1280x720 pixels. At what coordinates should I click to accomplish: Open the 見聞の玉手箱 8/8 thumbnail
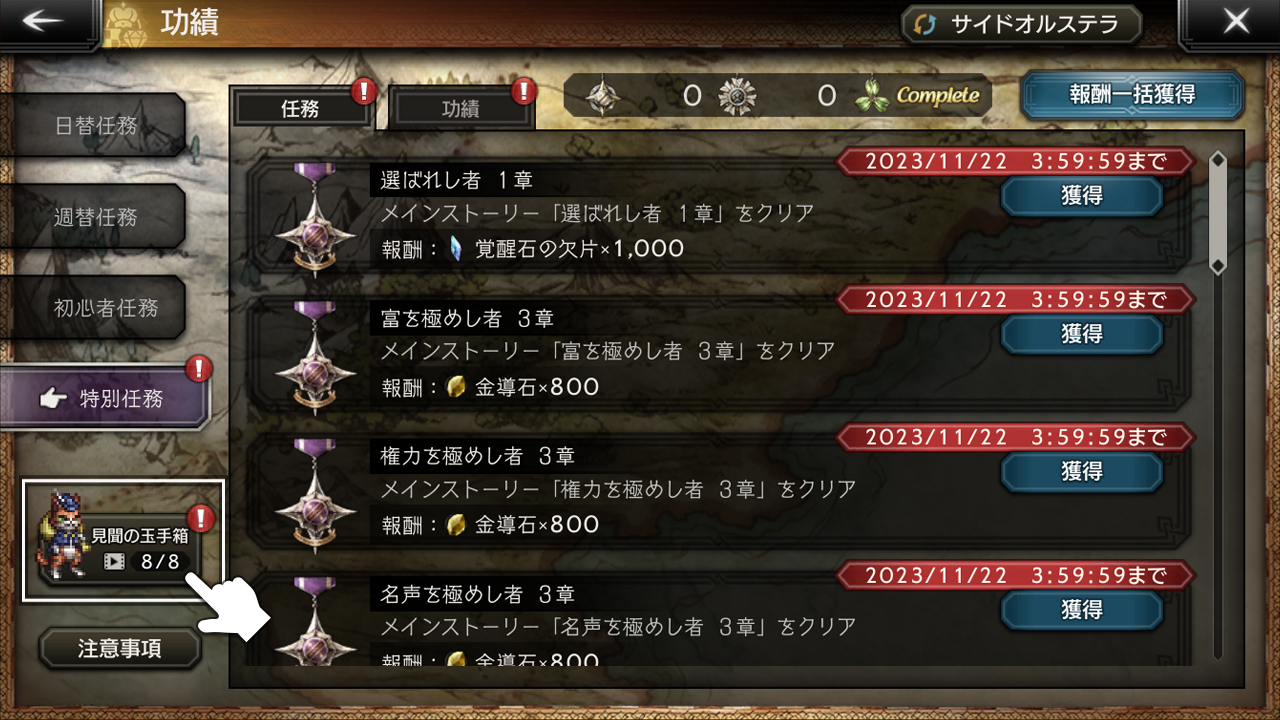[123, 541]
